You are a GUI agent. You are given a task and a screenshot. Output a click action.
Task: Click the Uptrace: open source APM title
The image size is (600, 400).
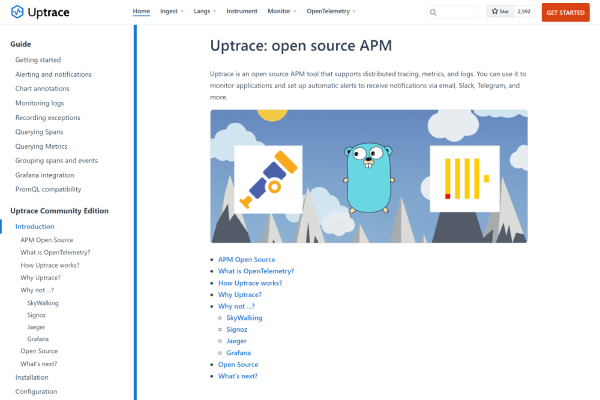coord(301,46)
